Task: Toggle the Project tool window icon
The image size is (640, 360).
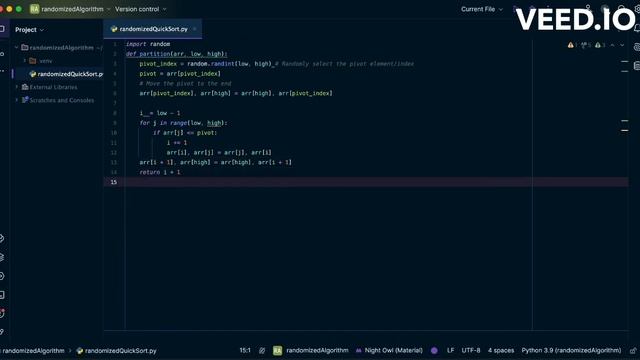Action: click(x=2, y=29)
